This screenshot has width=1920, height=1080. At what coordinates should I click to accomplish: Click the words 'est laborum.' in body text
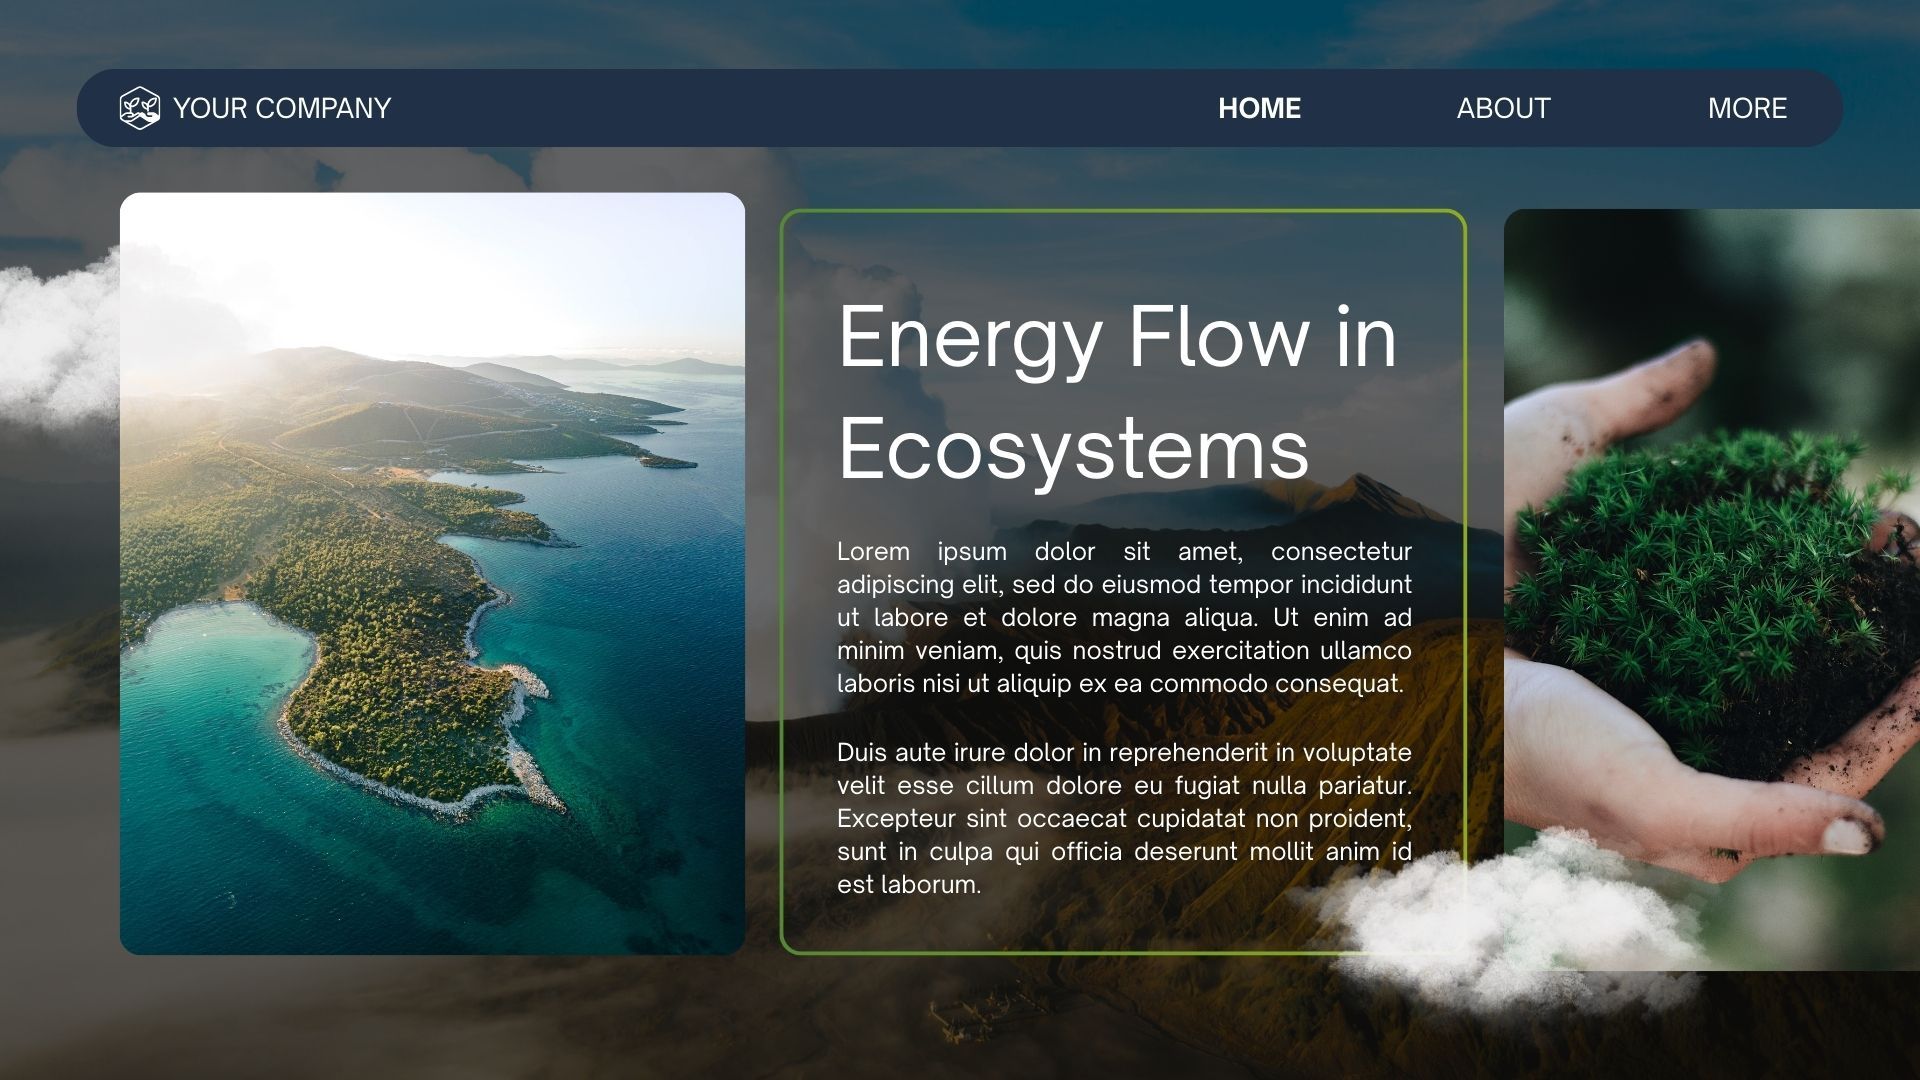pyautogui.click(x=908, y=885)
